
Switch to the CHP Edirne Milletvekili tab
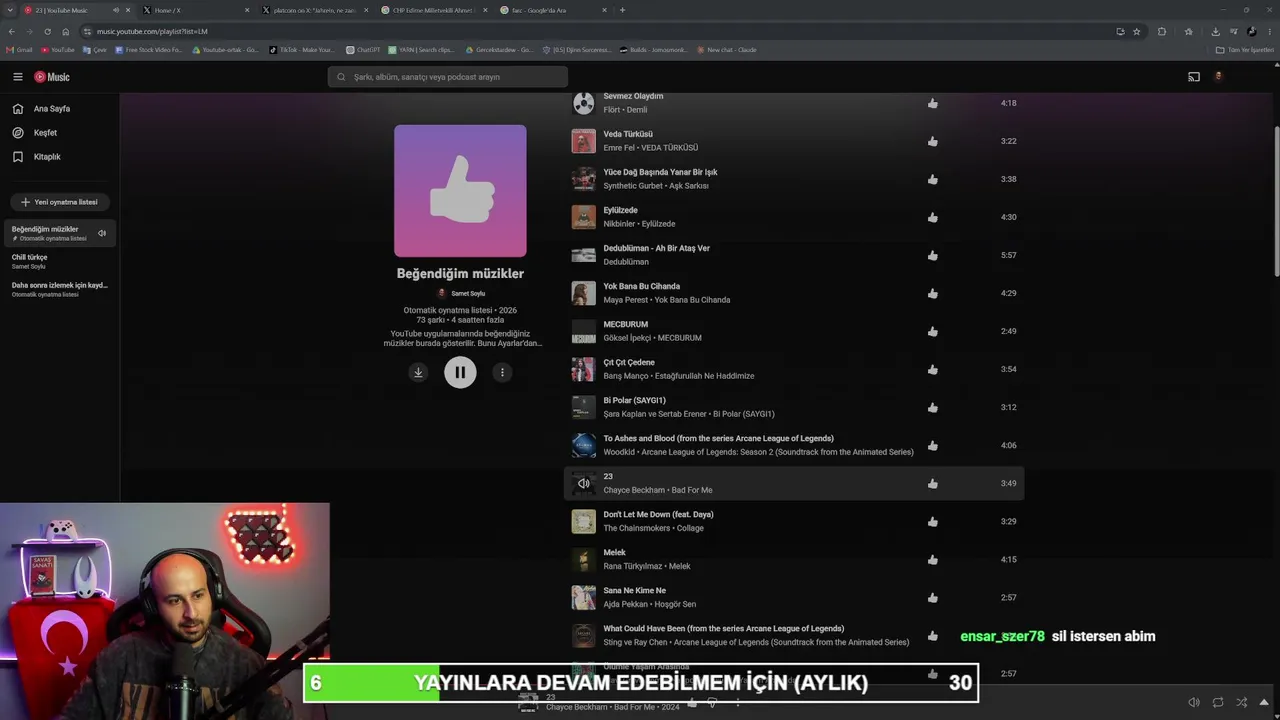[x=433, y=10]
